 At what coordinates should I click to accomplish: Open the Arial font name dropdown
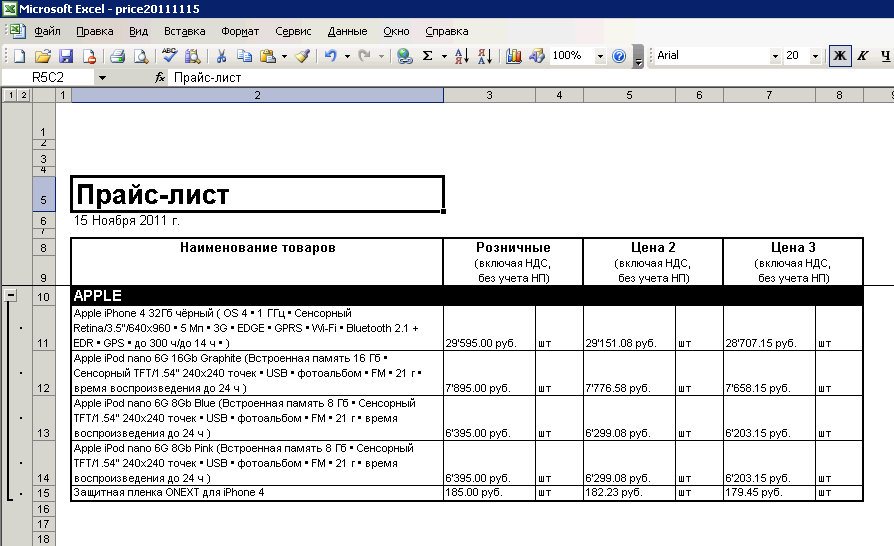point(775,56)
